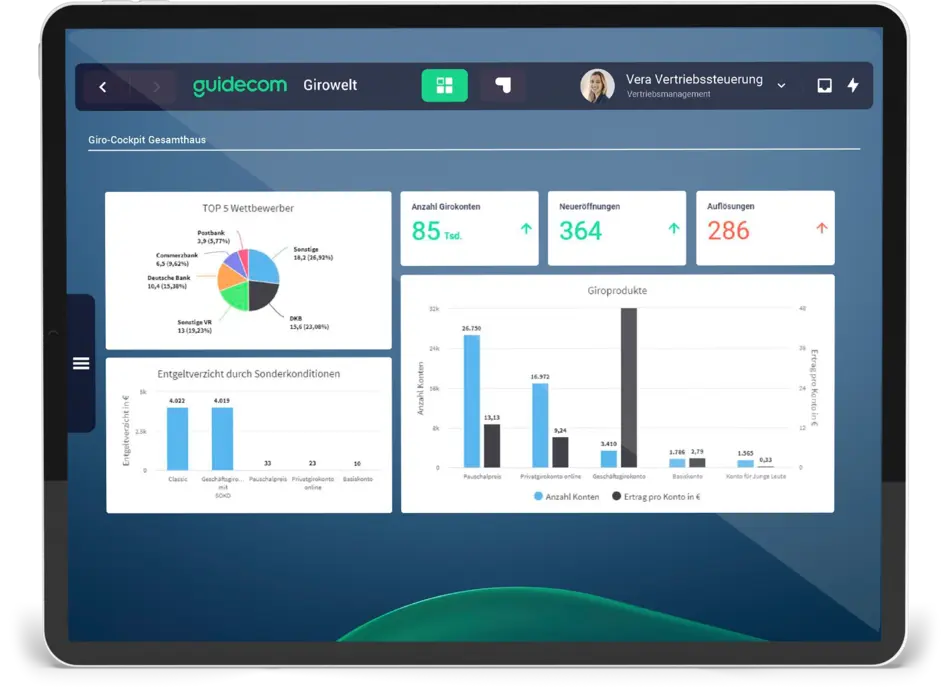Click Neueröffnungen green up arrow
The height and width of the screenshot is (689, 951).
coord(673,229)
